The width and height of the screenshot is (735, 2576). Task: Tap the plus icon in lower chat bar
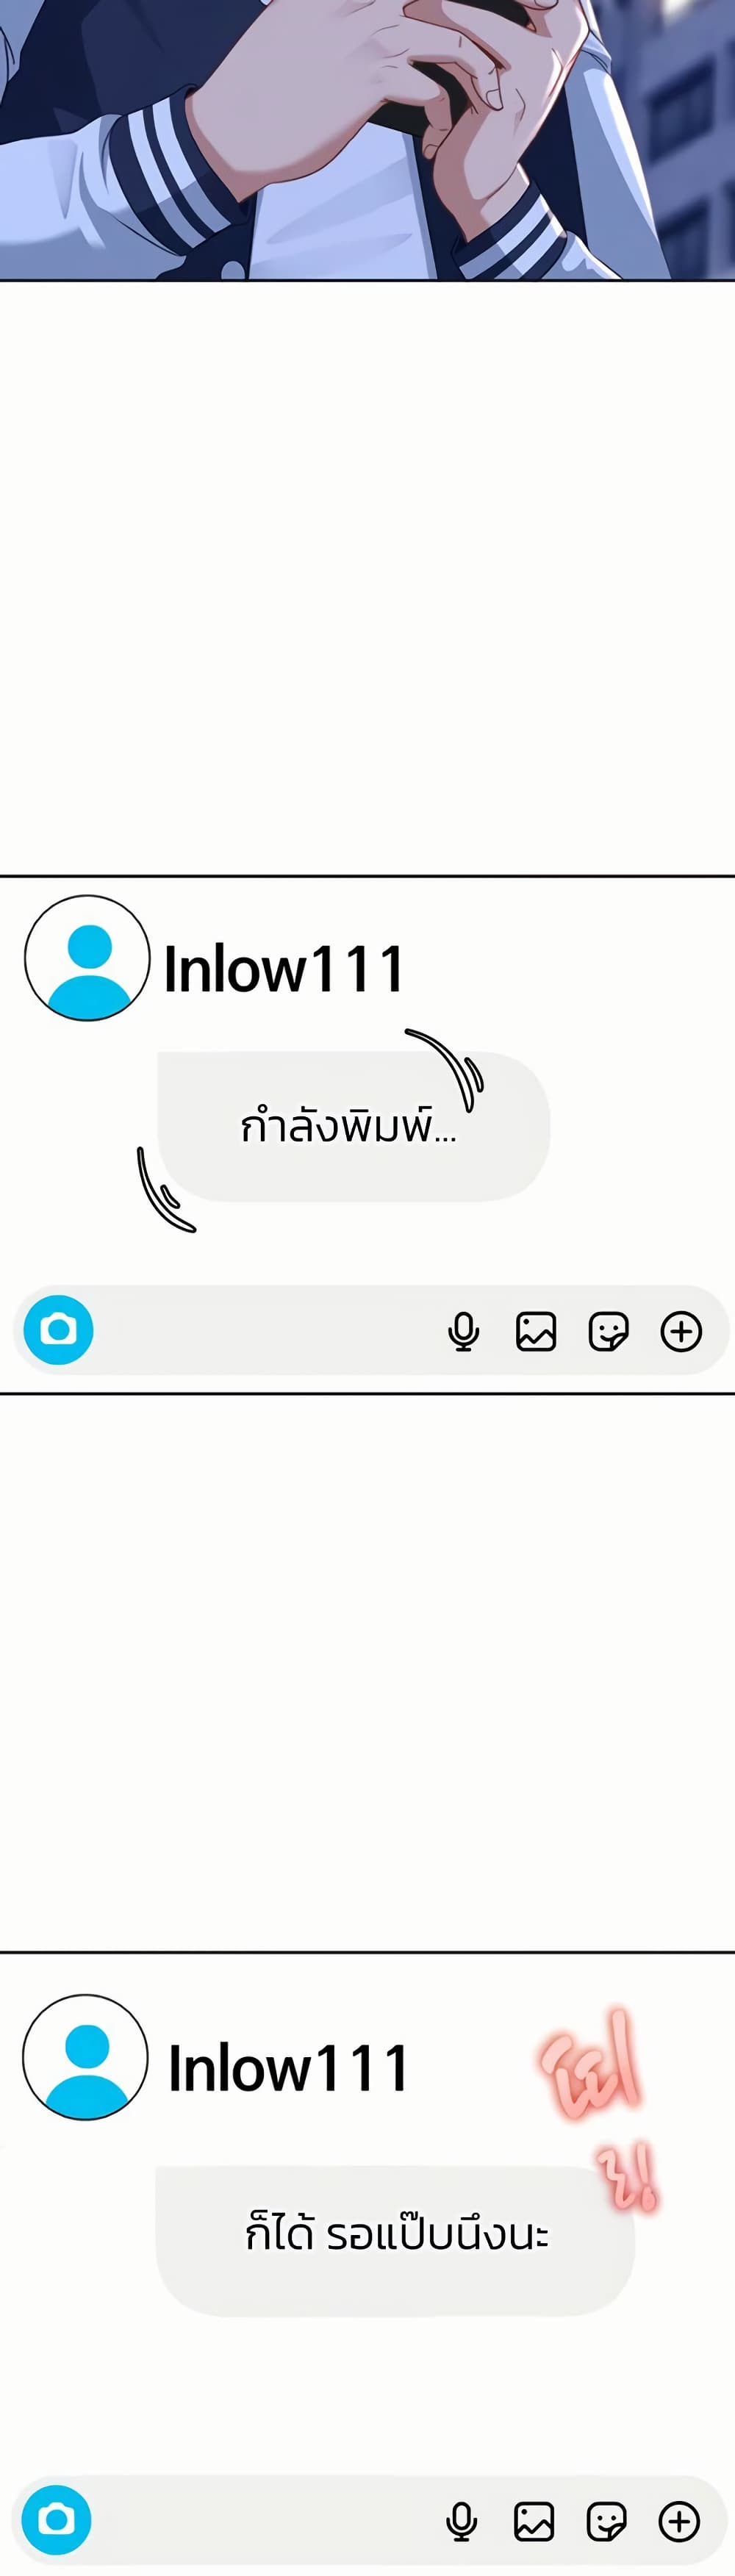coord(679,2522)
